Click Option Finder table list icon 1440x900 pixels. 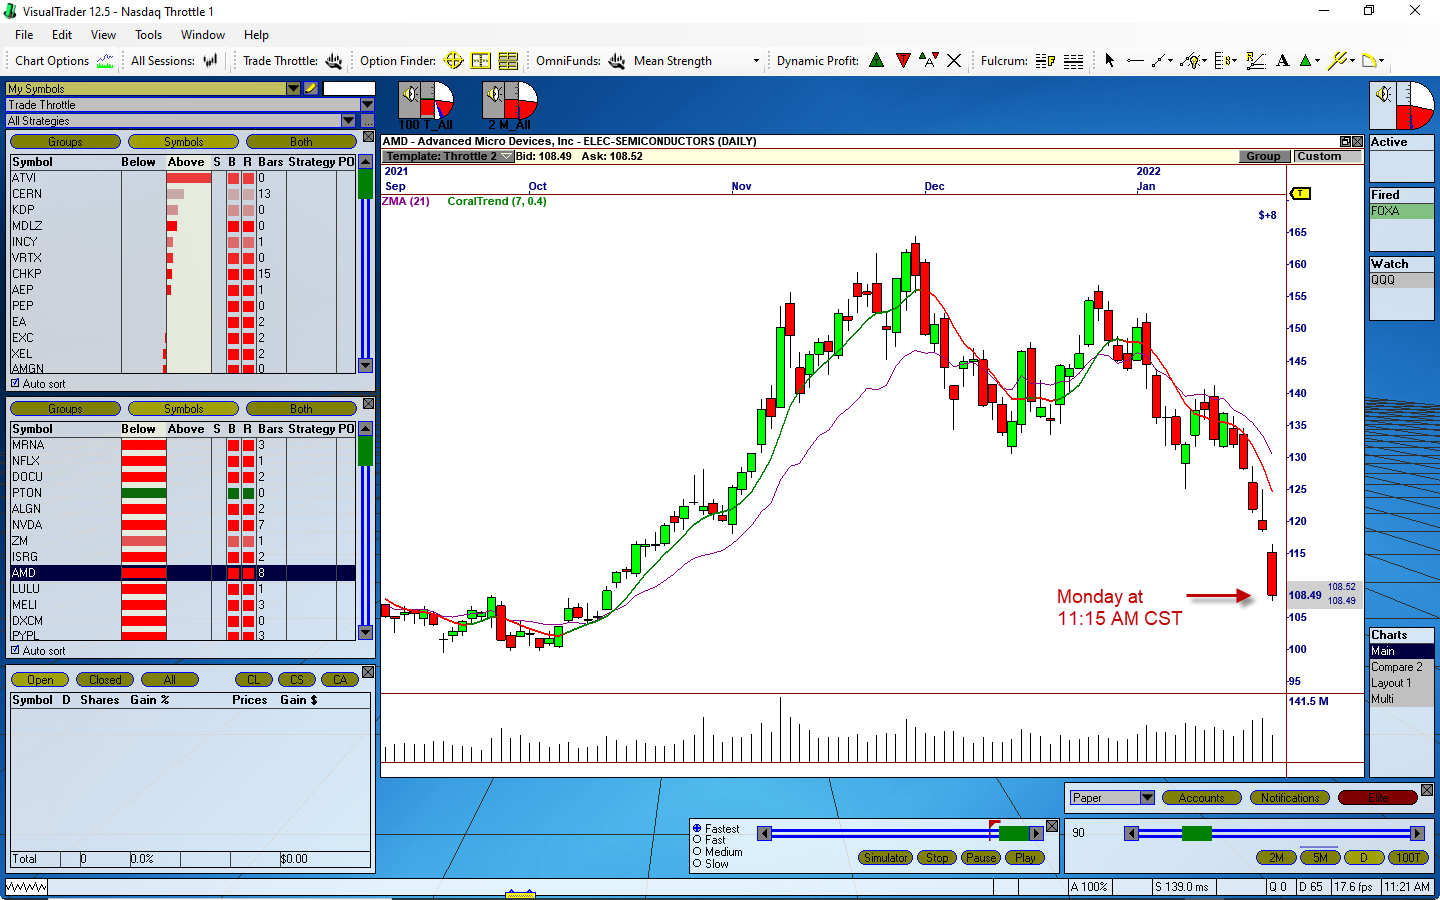pyautogui.click(x=508, y=61)
